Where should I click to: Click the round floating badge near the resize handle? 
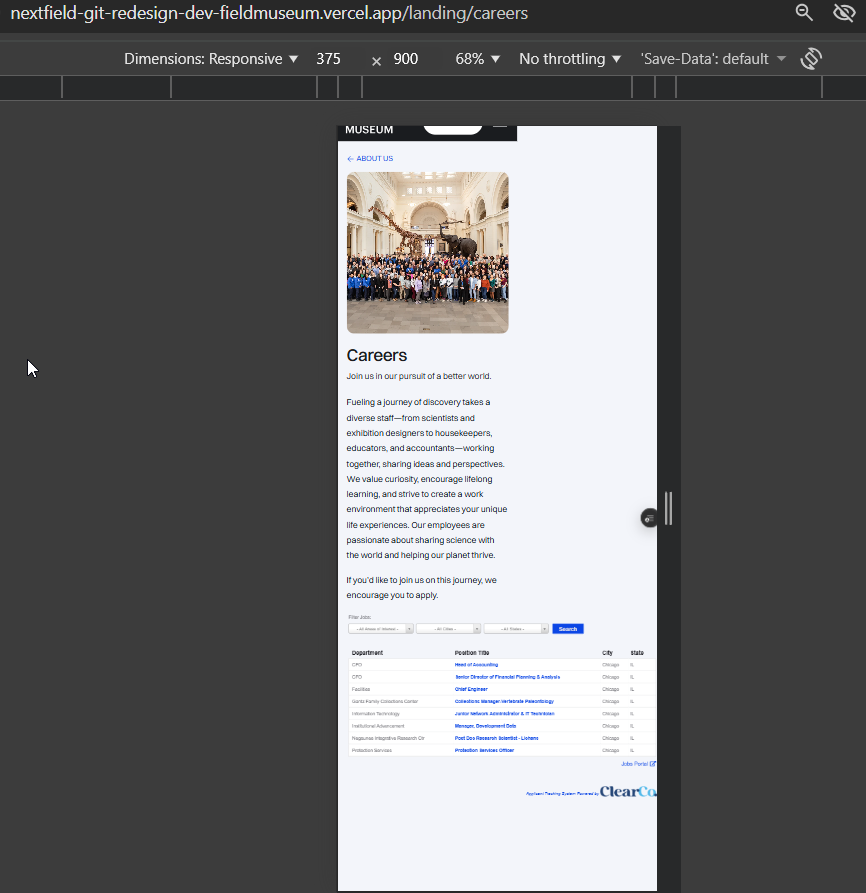(x=649, y=517)
